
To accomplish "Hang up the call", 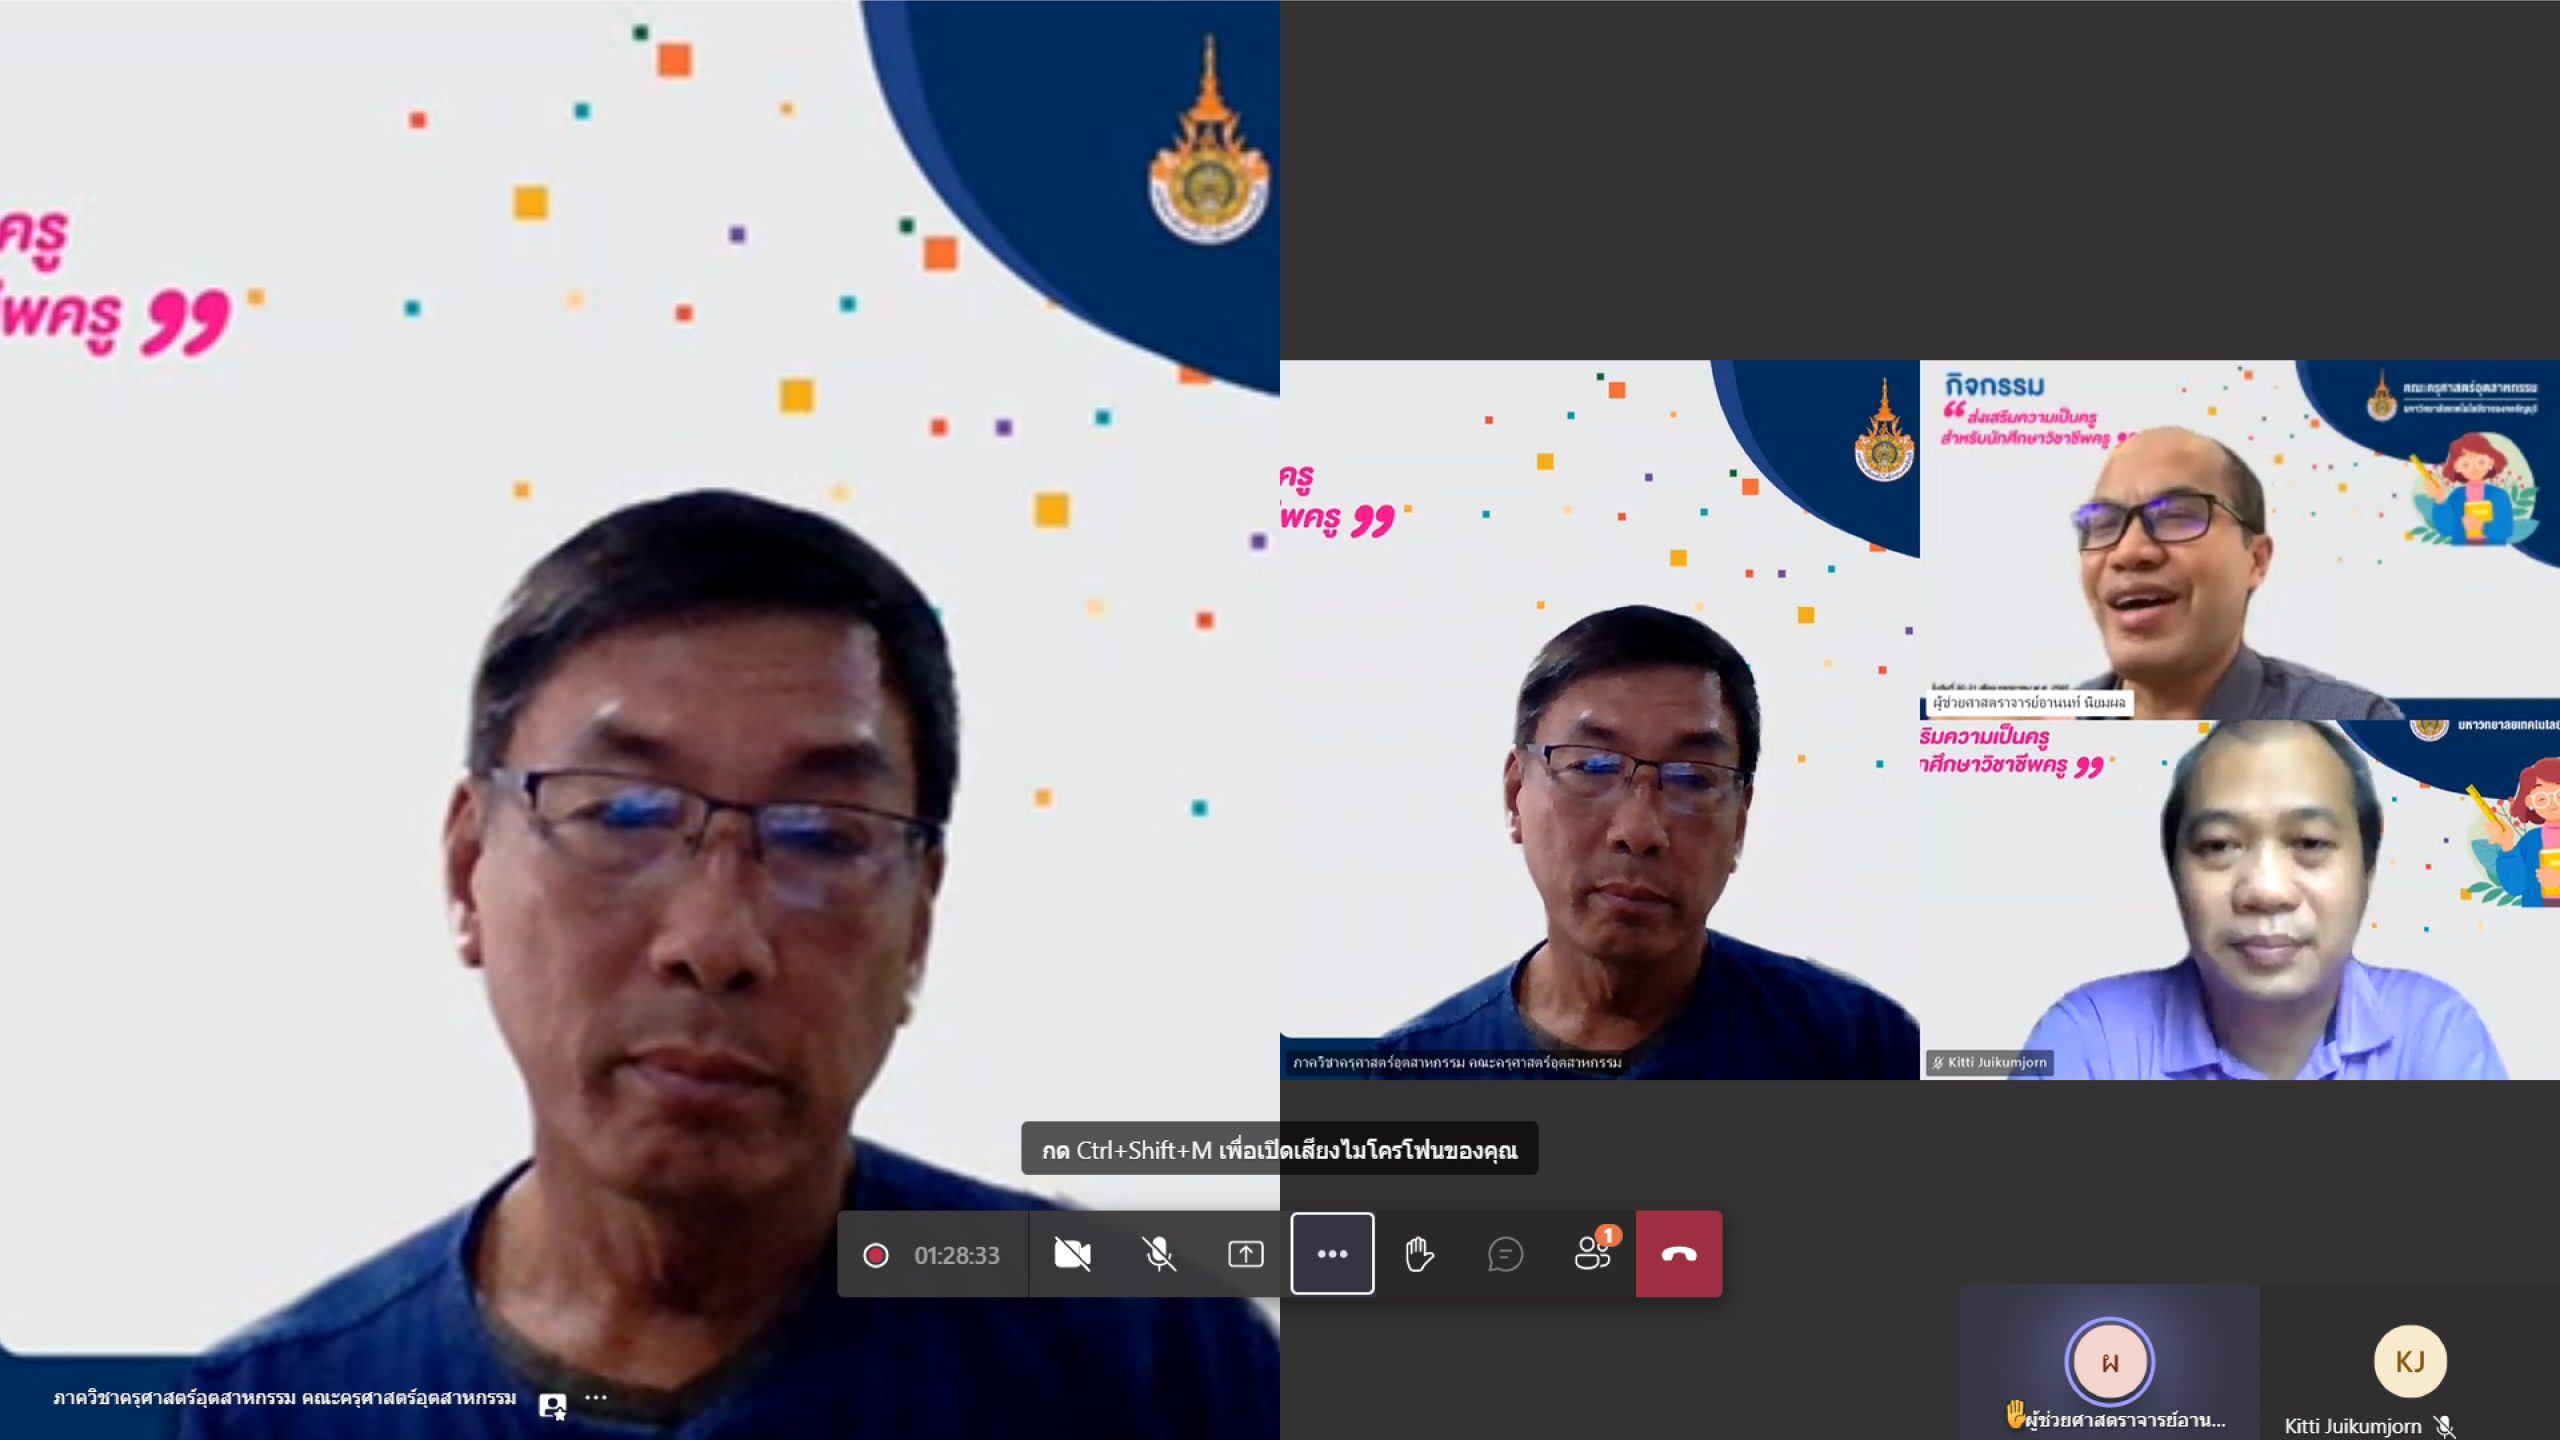I will [x=1679, y=1254].
